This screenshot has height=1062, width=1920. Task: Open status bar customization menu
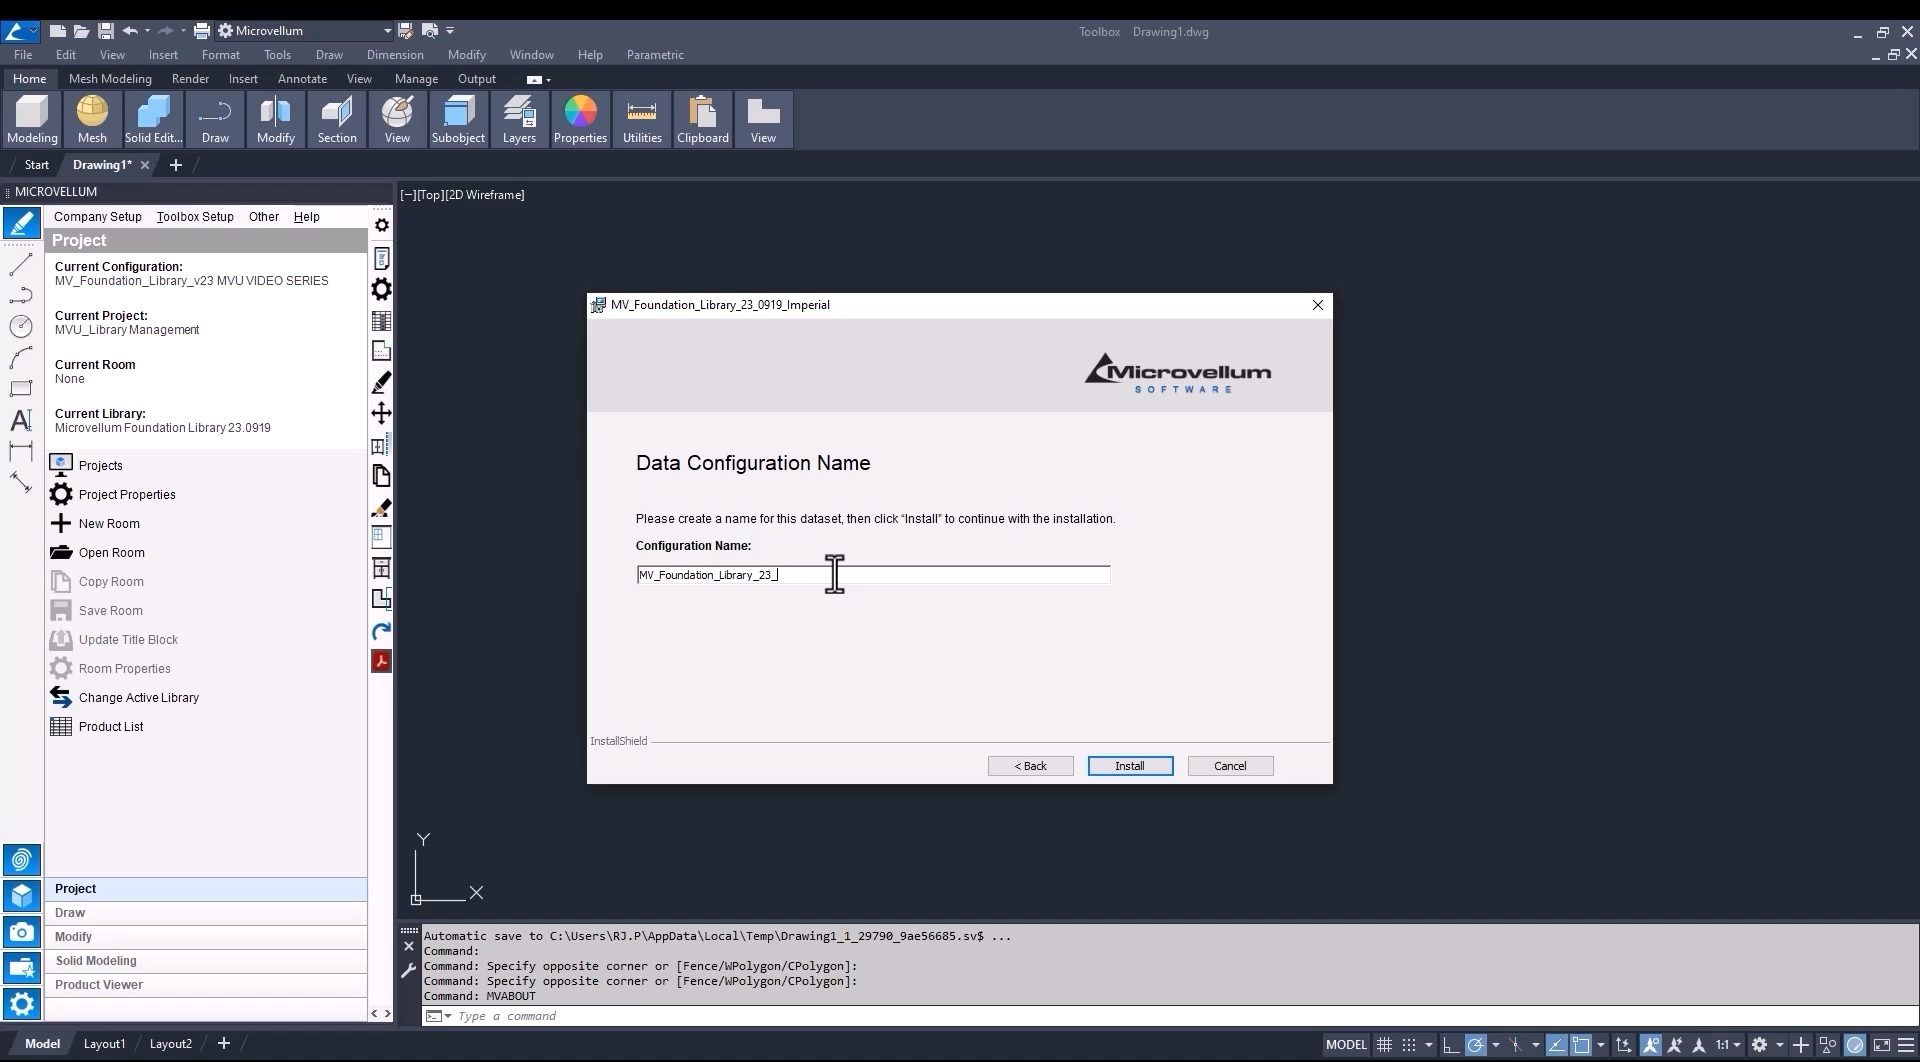(1906, 1044)
